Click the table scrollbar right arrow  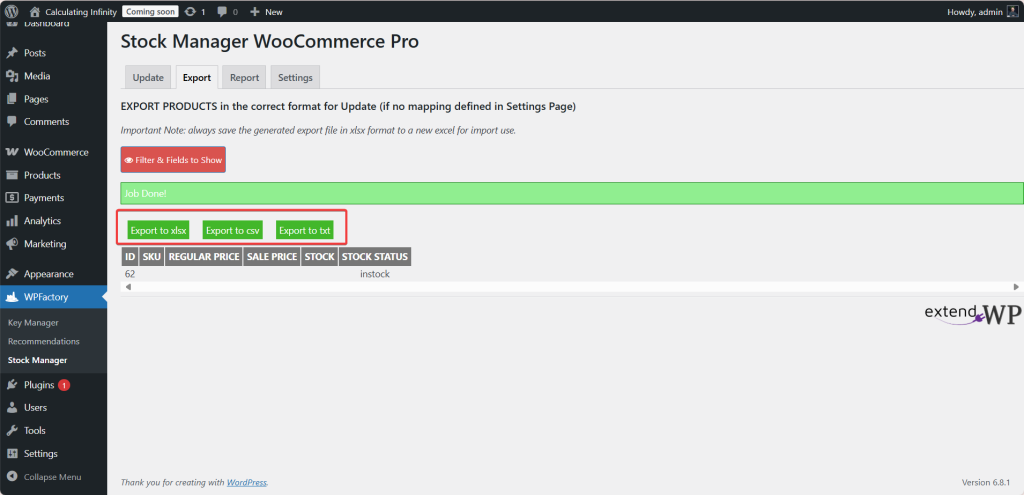click(1016, 287)
